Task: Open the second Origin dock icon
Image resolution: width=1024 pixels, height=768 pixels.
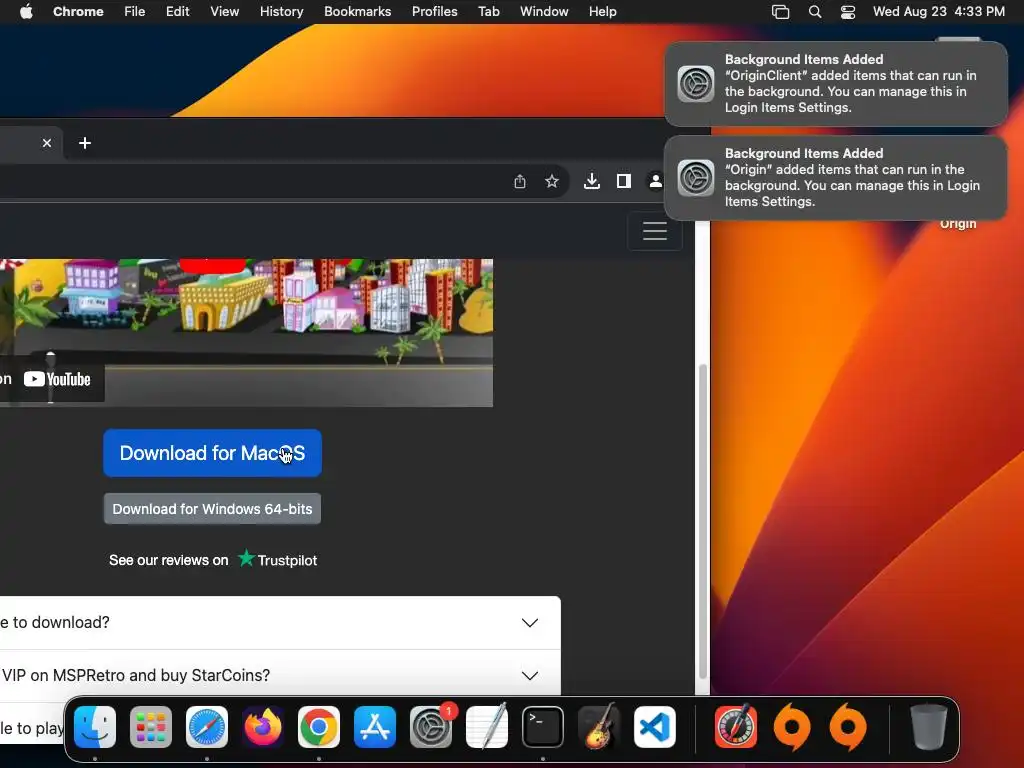Action: (x=848, y=727)
